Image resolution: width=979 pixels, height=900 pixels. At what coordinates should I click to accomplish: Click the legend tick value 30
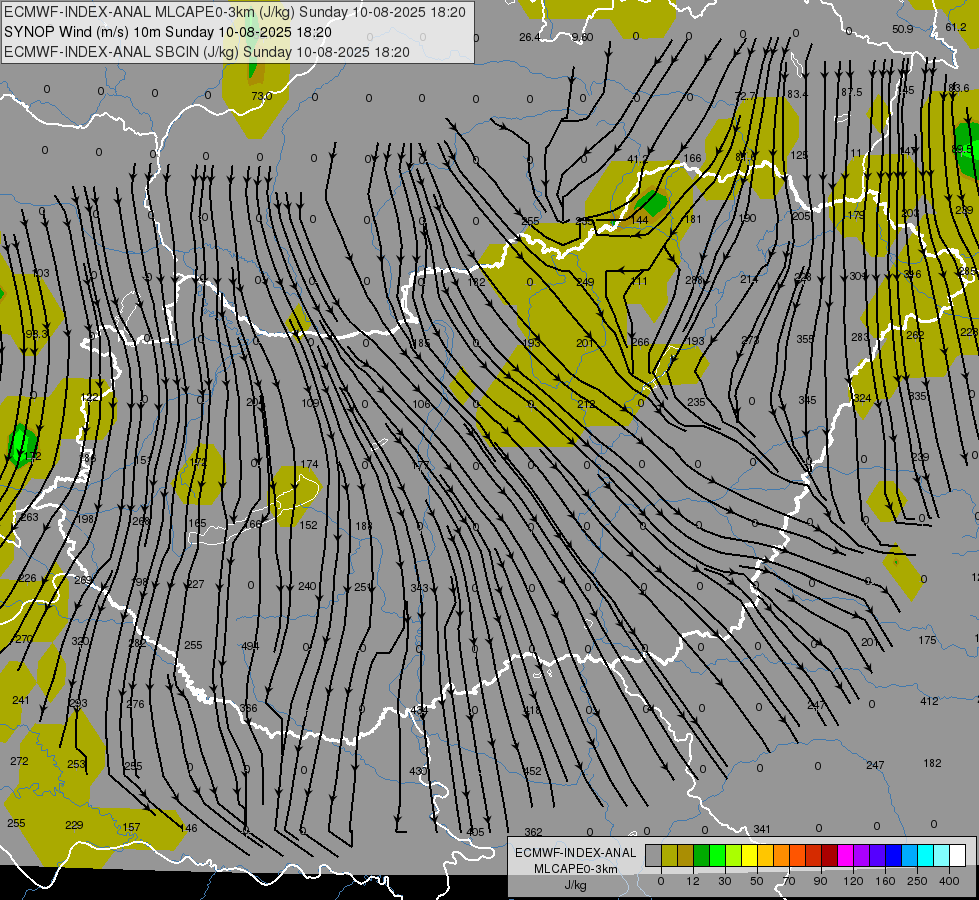pos(724,881)
